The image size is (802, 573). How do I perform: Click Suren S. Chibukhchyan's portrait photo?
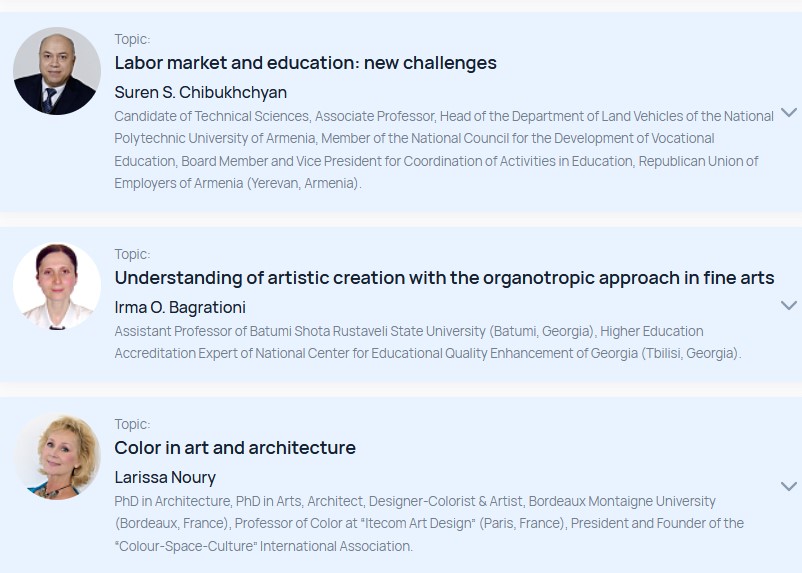(x=56, y=71)
